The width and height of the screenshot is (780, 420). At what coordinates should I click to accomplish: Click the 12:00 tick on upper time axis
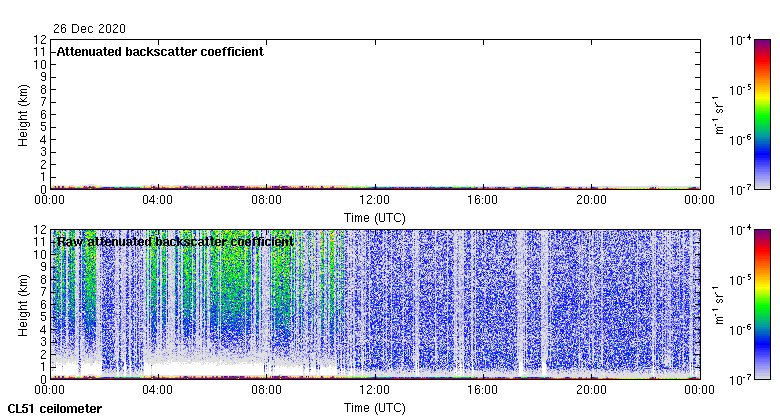[x=374, y=199]
